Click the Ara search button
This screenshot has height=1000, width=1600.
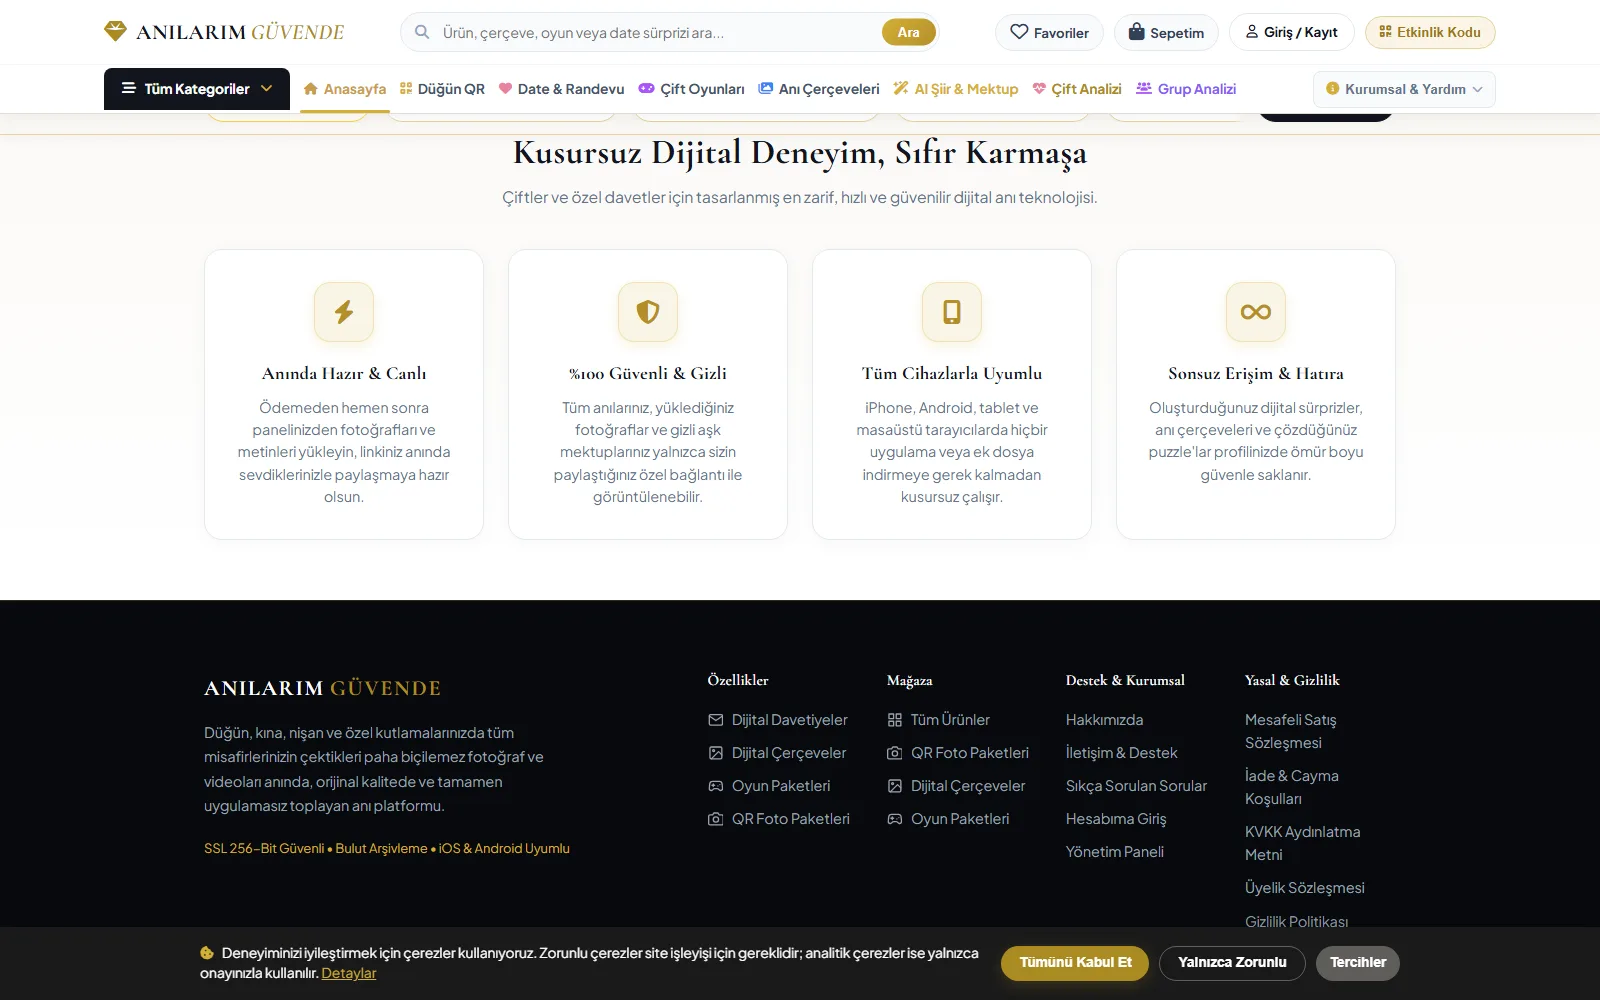pyautogui.click(x=908, y=32)
